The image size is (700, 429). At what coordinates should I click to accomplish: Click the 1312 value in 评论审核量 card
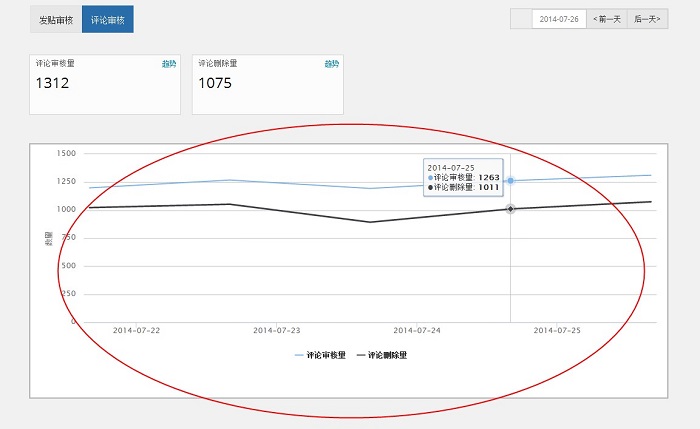coord(52,83)
